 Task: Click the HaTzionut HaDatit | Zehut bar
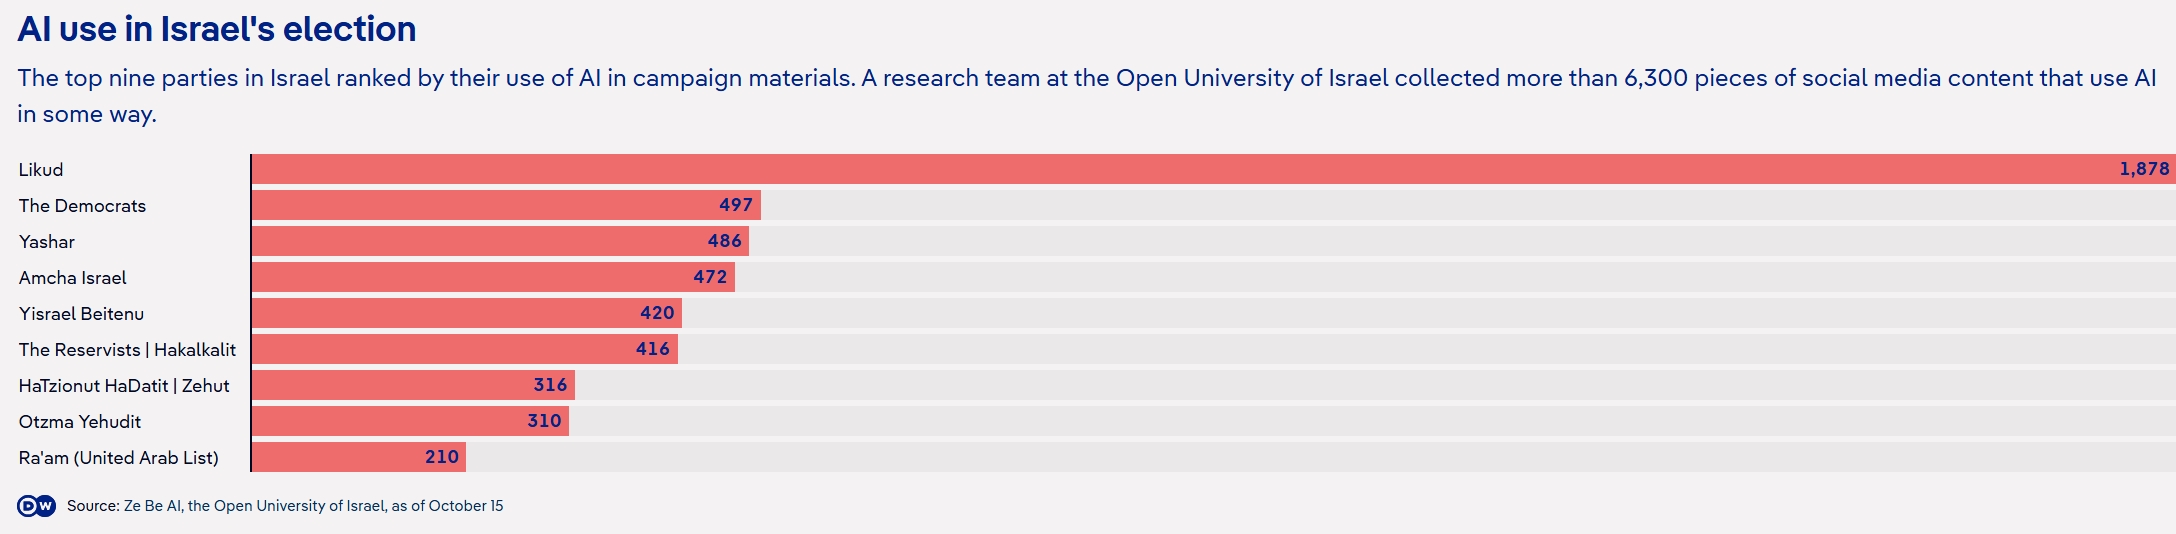click(x=413, y=385)
